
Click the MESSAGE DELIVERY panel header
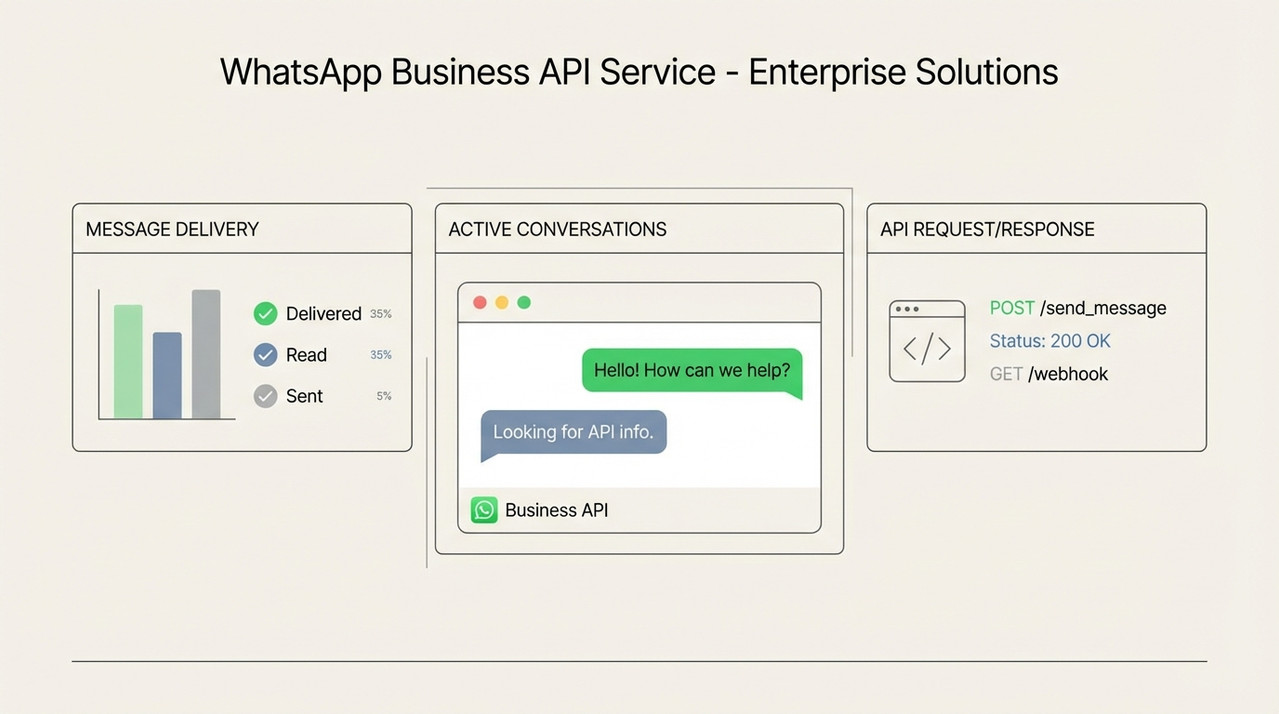pyautogui.click(x=242, y=229)
